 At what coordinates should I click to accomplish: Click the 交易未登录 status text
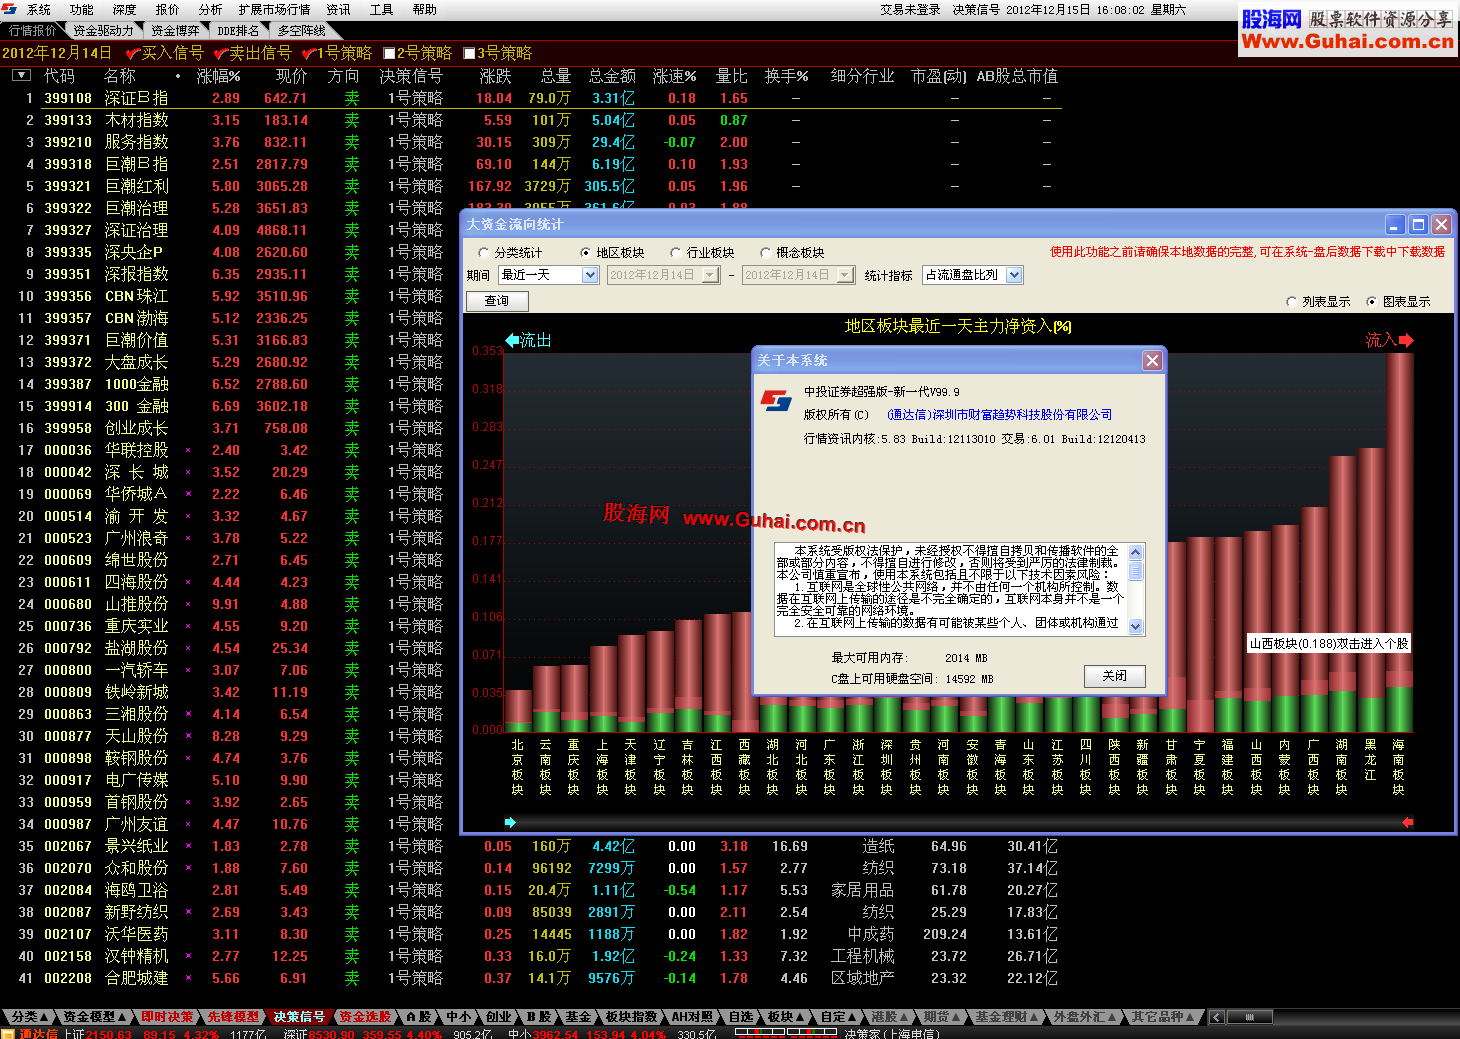(910, 10)
